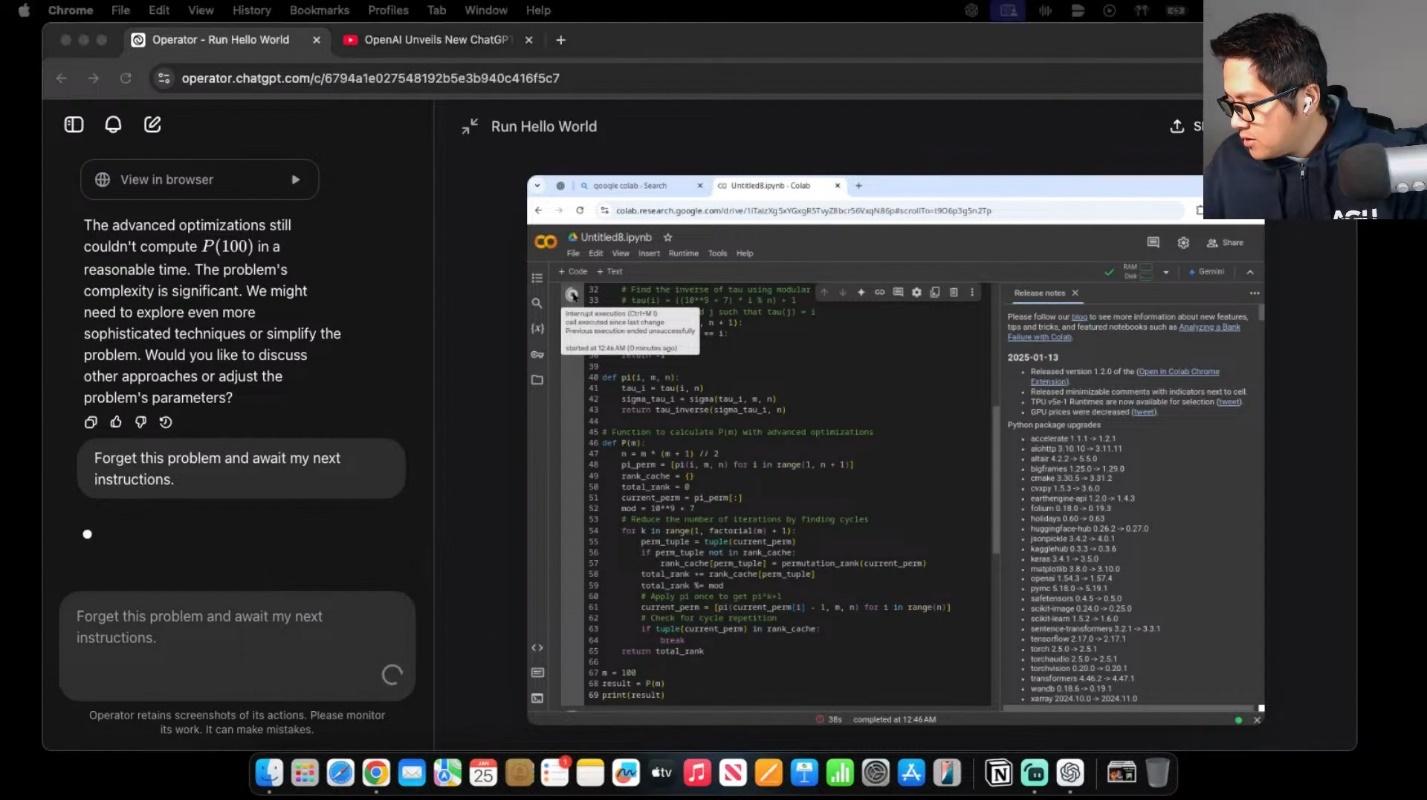Viewport: 1427px width, 800px height.
Task: Toggle the Operator sidebar panel
Action: click(x=74, y=125)
